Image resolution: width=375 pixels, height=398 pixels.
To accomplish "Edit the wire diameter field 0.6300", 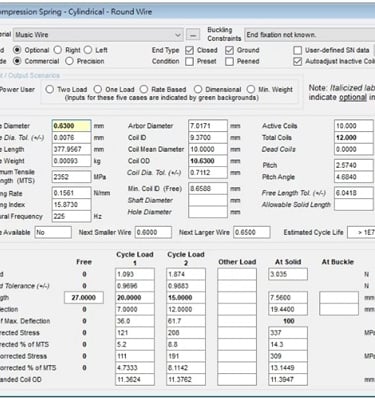I will coord(71,126).
